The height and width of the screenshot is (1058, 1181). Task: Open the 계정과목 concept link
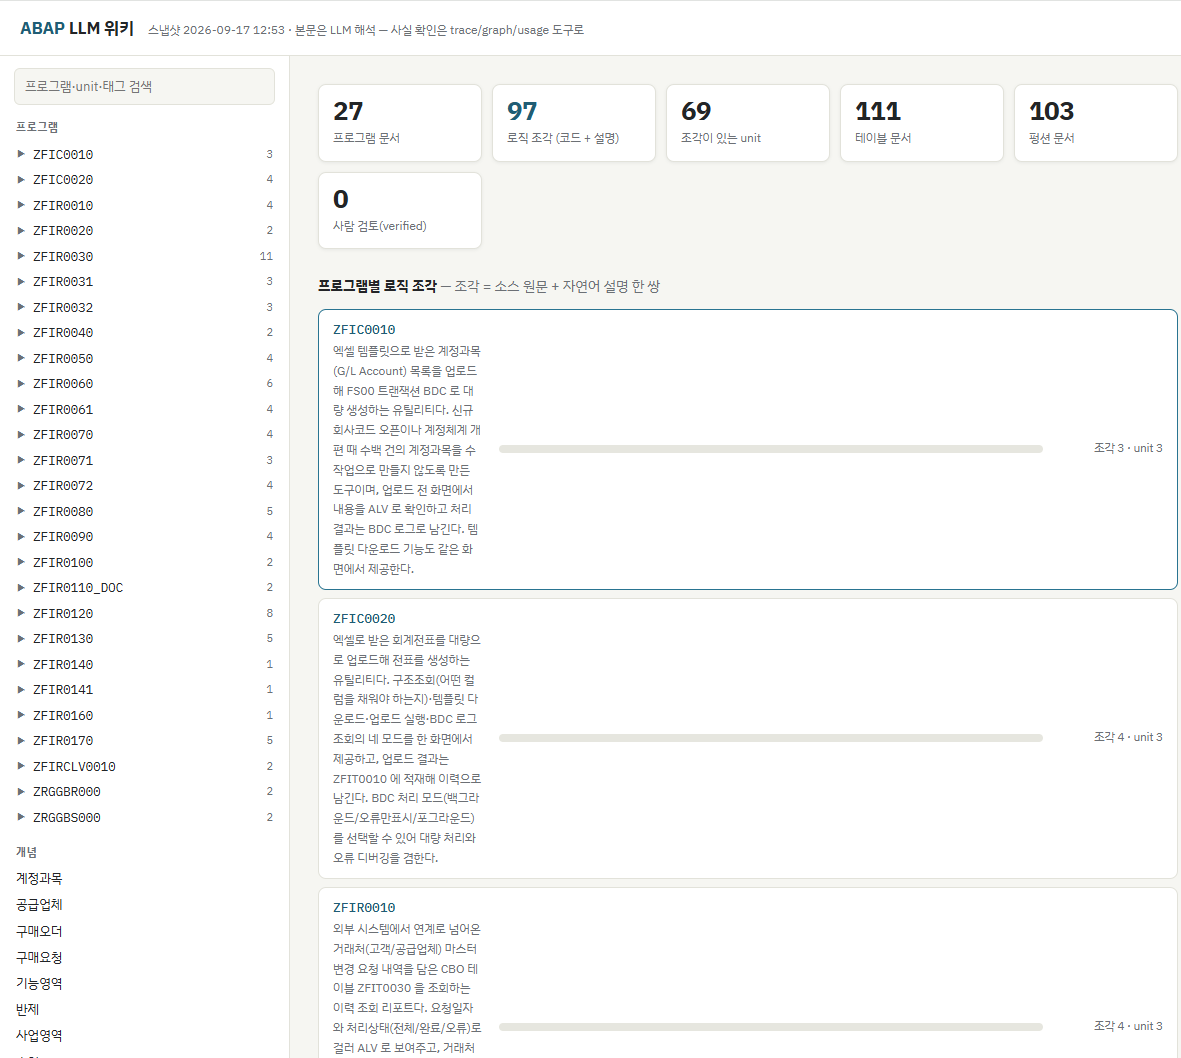(x=39, y=878)
